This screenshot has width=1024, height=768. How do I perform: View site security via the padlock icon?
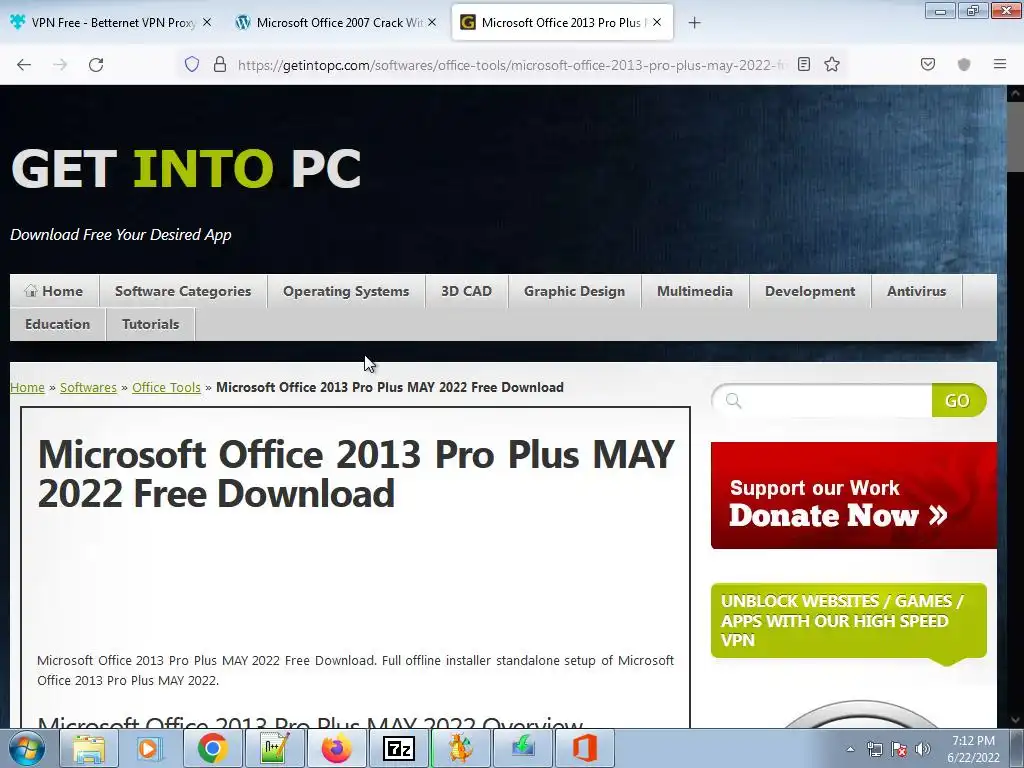220,64
